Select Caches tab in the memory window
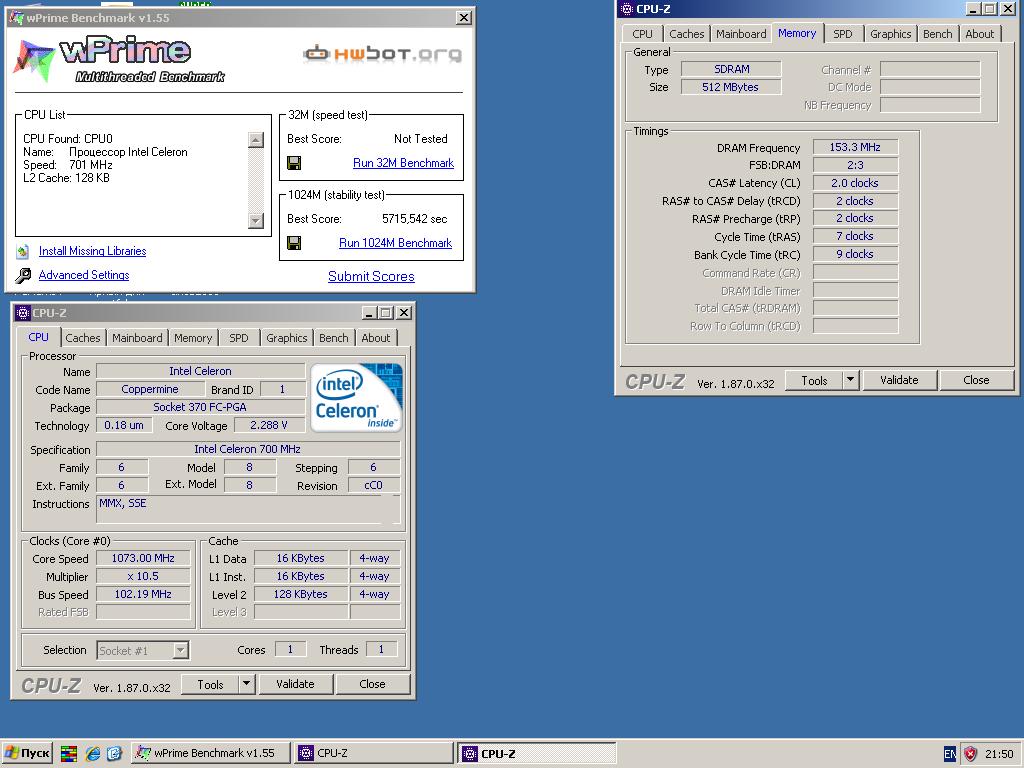Screen dimensions: 1024x768 pyautogui.click(x=686, y=34)
